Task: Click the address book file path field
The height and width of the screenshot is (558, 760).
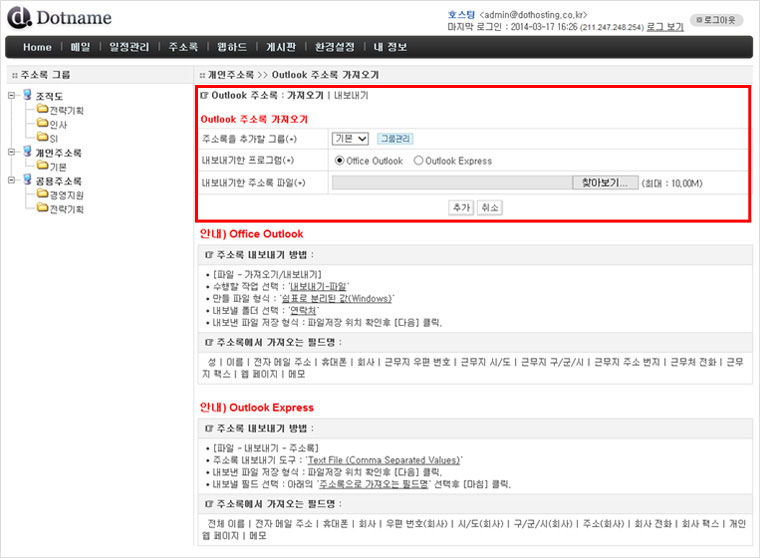Action: click(x=451, y=183)
